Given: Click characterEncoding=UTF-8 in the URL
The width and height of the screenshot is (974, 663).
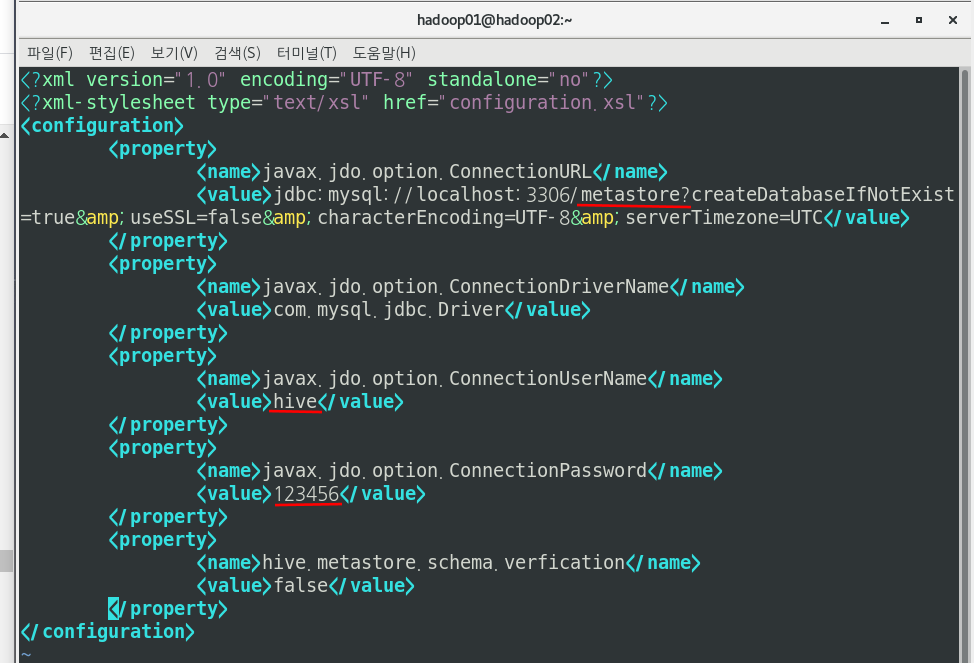Looking at the screenshot, I should tap(444, 217).
